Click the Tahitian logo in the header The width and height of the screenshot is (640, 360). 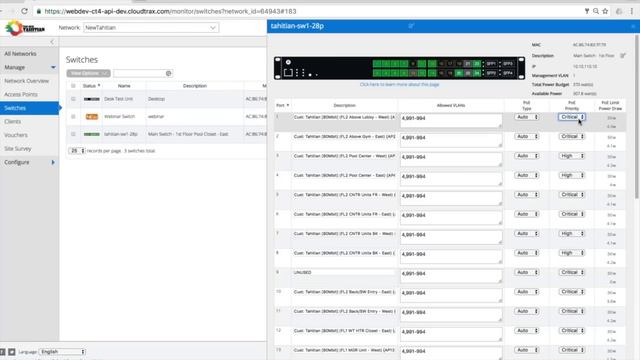point(25,28)
